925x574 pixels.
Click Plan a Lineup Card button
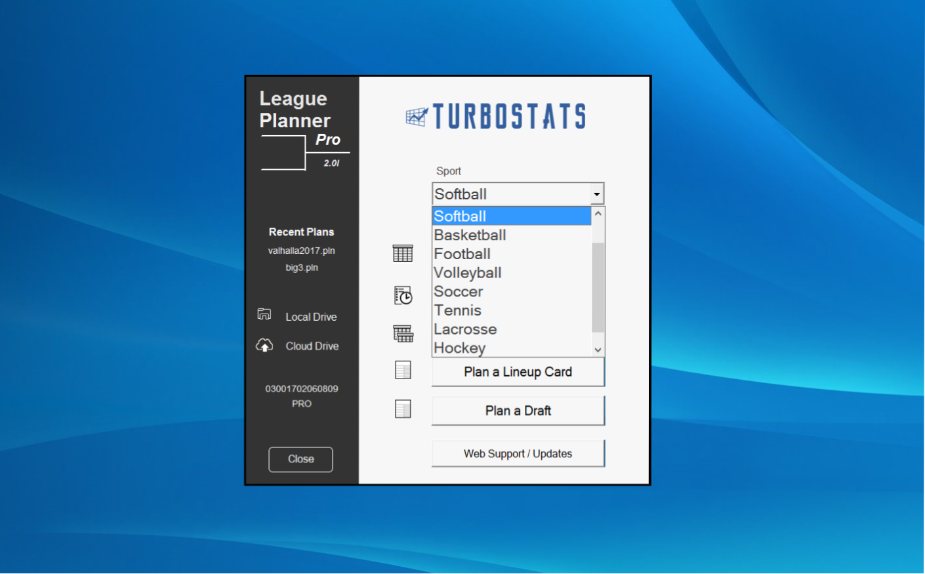(x=518, y=372)
